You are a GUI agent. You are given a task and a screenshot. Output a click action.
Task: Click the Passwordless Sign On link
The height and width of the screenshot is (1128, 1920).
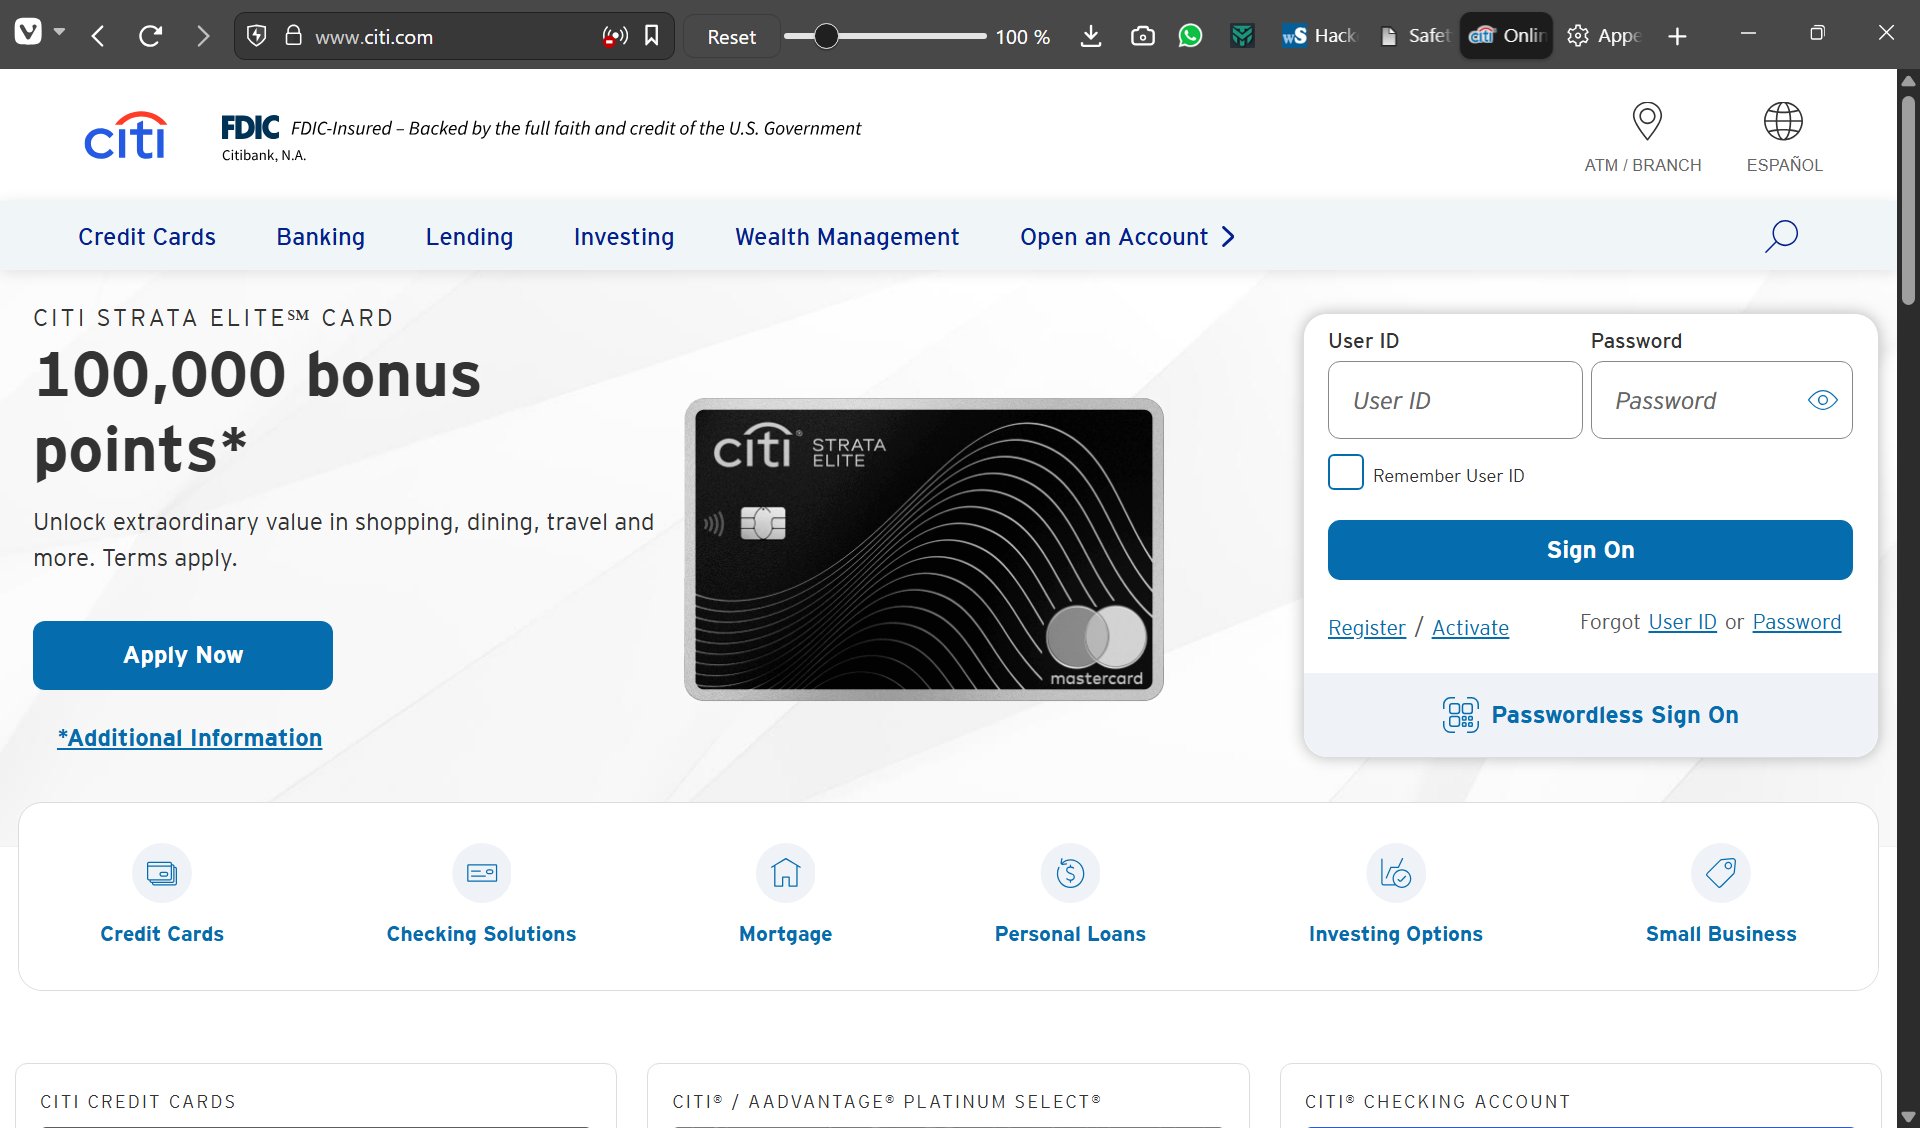1615,715
